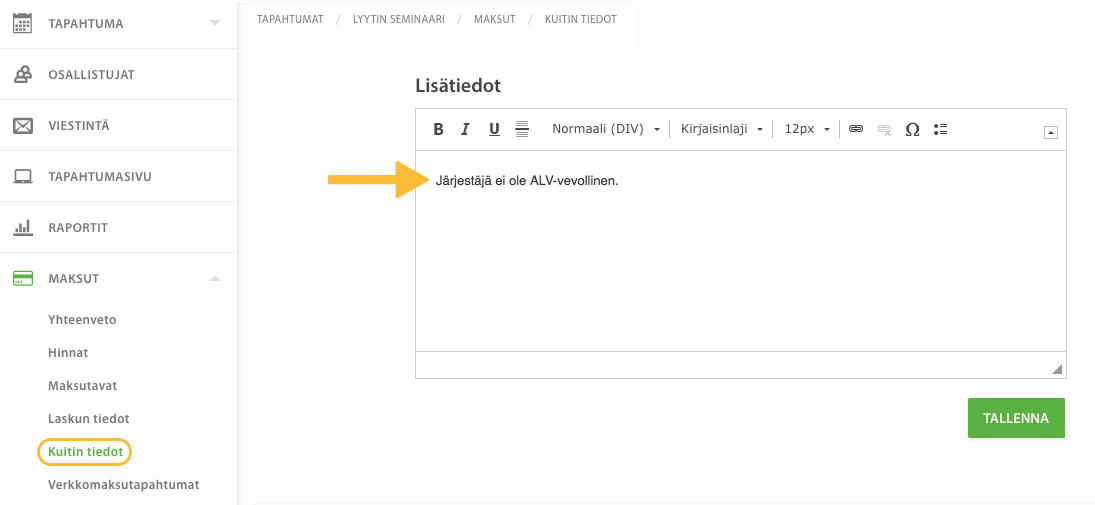Save with the Tallenna button
The image size is (1095, 505).
(x=1016, y=418)
